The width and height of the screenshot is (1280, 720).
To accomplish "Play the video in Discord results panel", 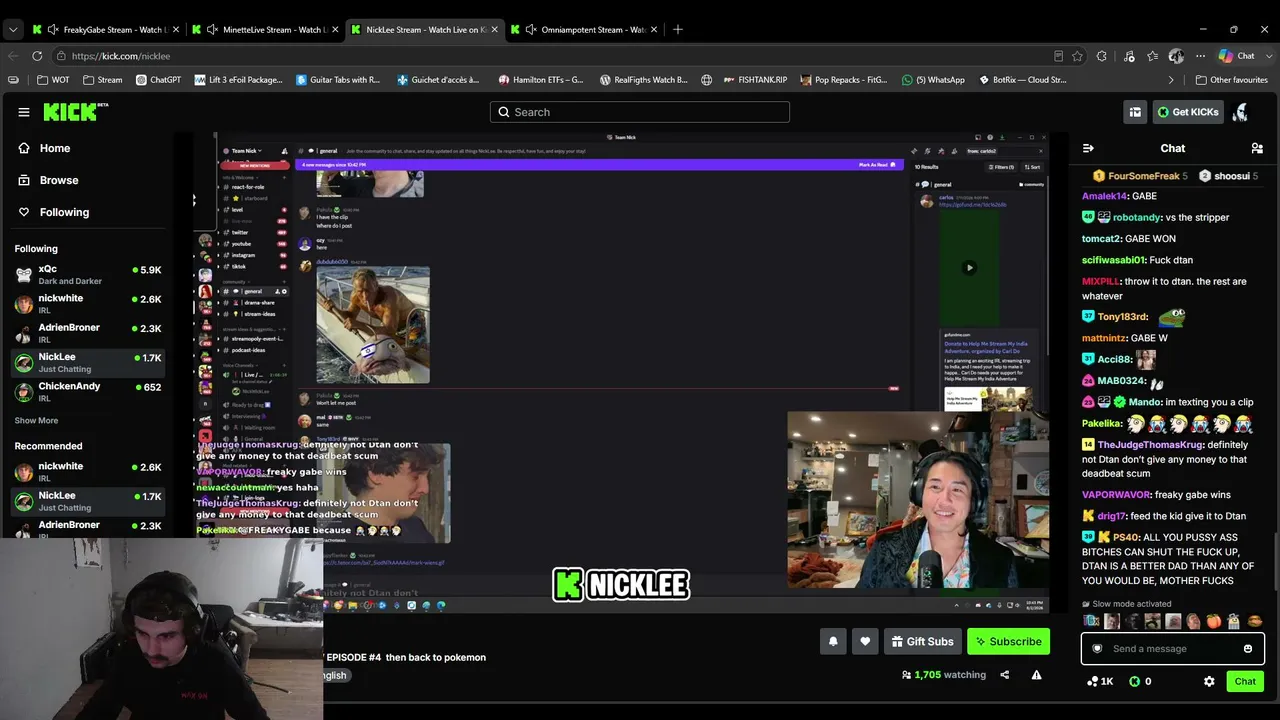I will (969, 268).
